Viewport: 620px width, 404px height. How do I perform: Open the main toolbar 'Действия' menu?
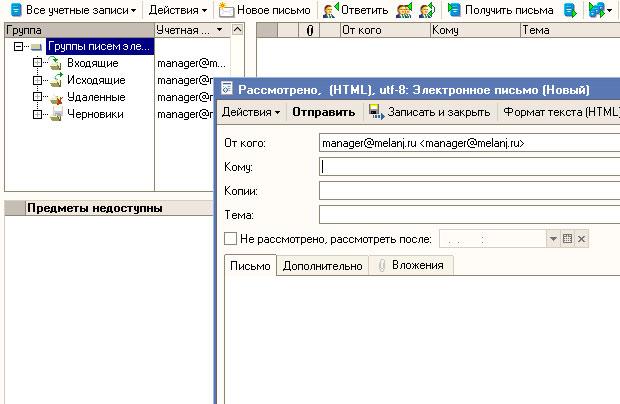tap(178, 10)
